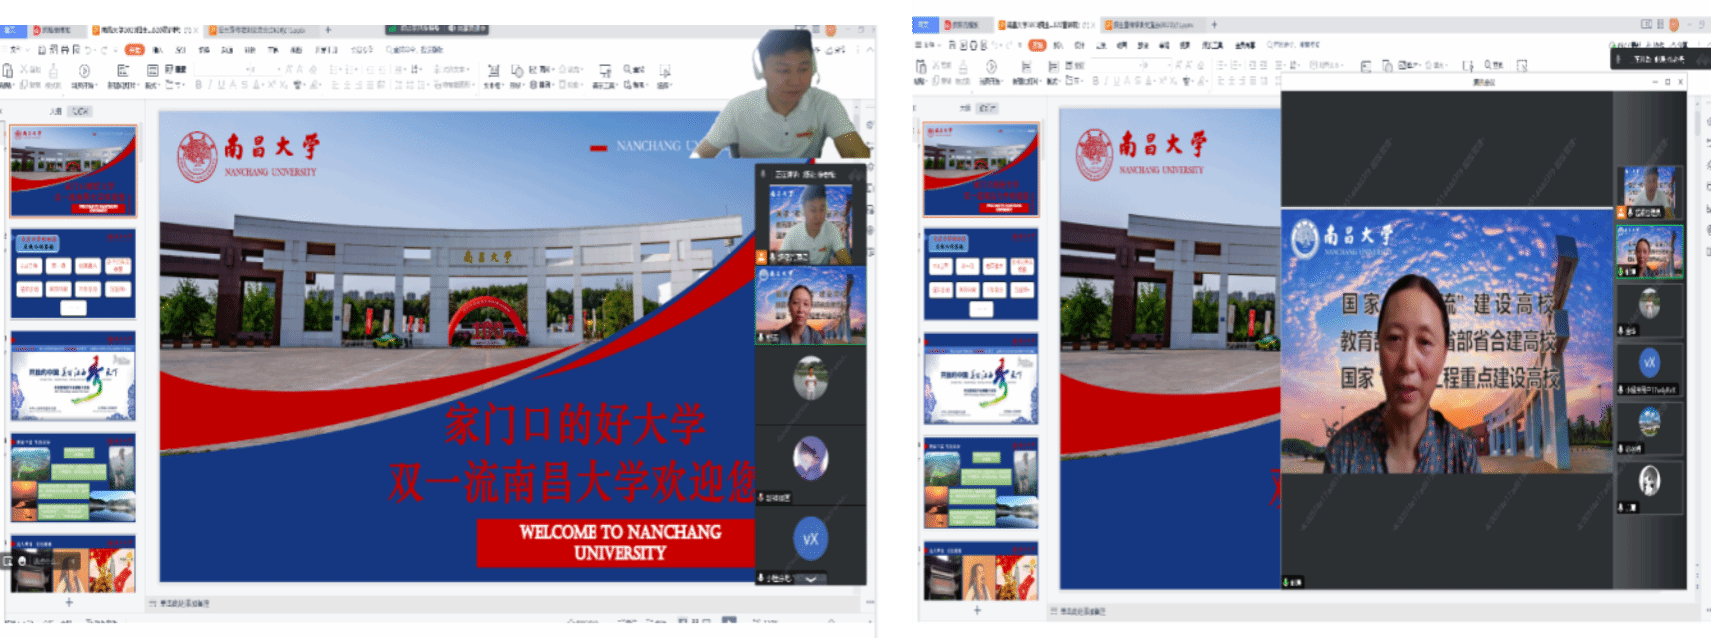1712x638 pixels.
Task: Select second slide thumbnail in left panel
Action: (73, 275)
